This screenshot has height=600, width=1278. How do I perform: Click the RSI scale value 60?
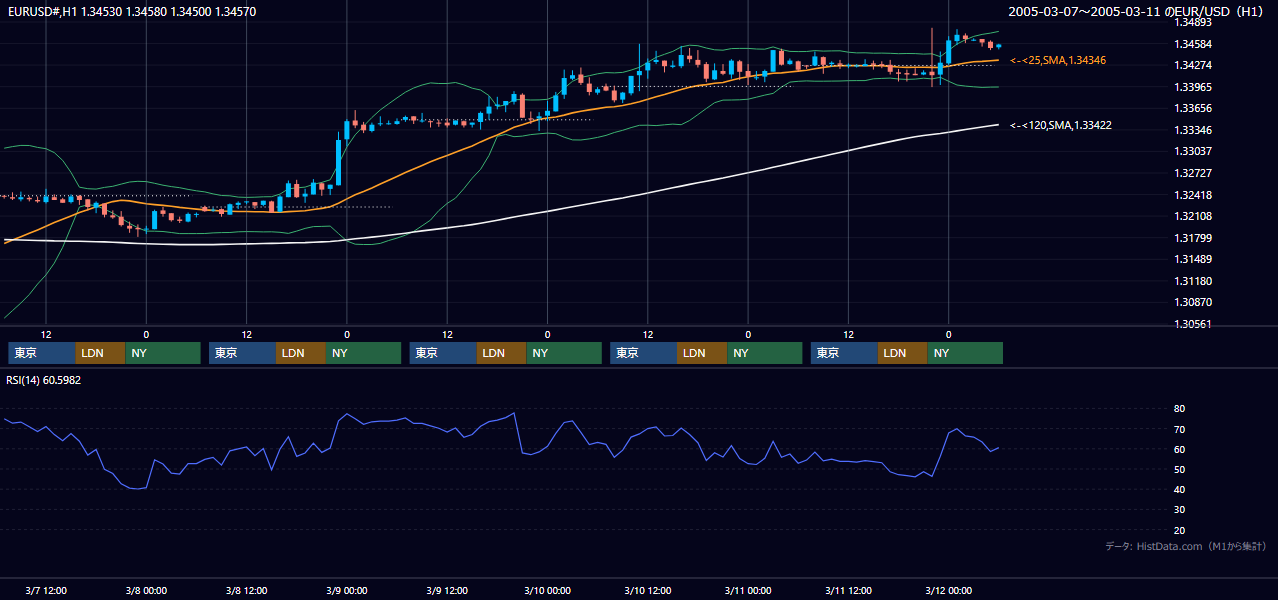(x=1179, y=449)
